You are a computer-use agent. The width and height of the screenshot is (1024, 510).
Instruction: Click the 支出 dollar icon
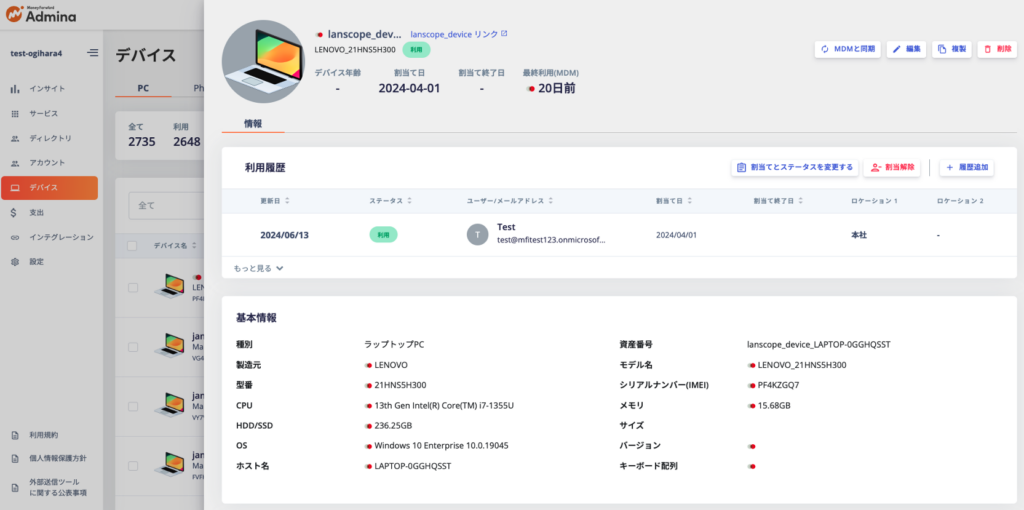click(15, 213)
